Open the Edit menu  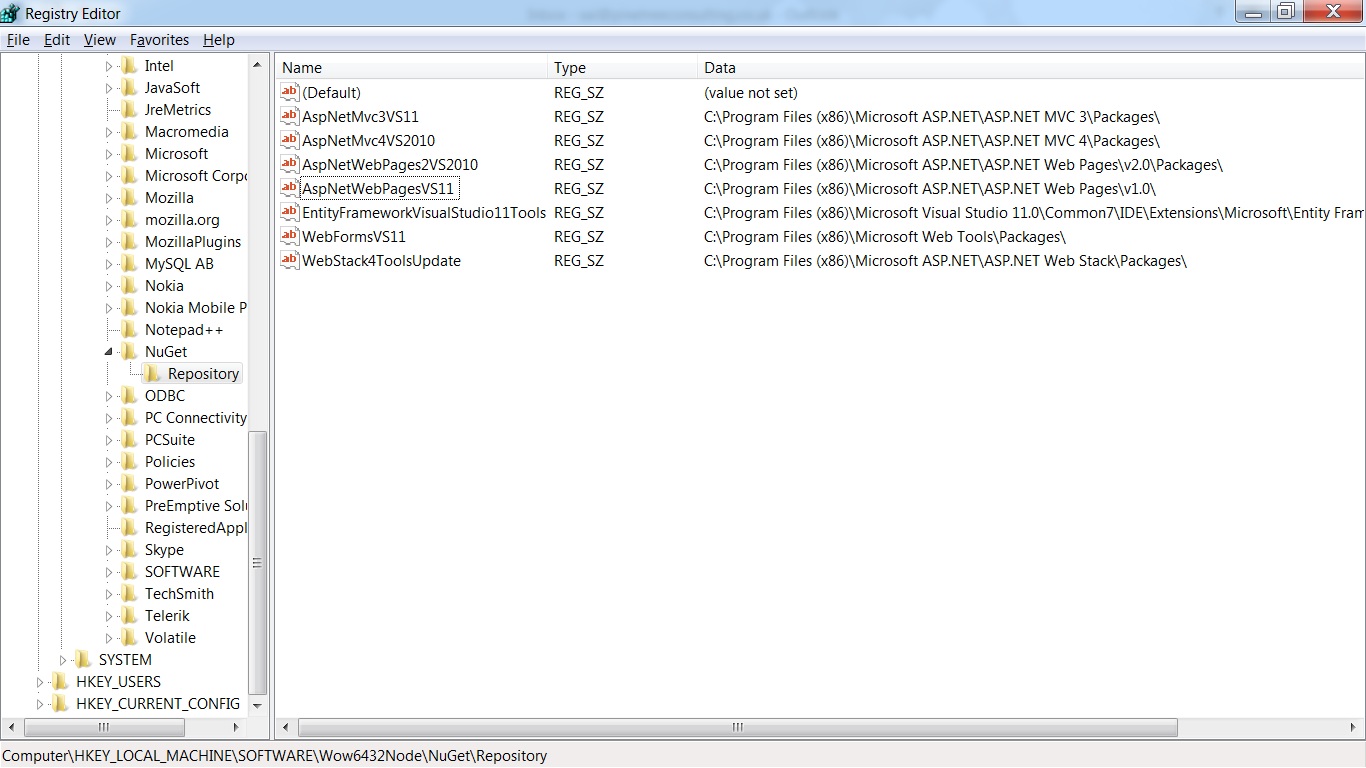[57, 40]
